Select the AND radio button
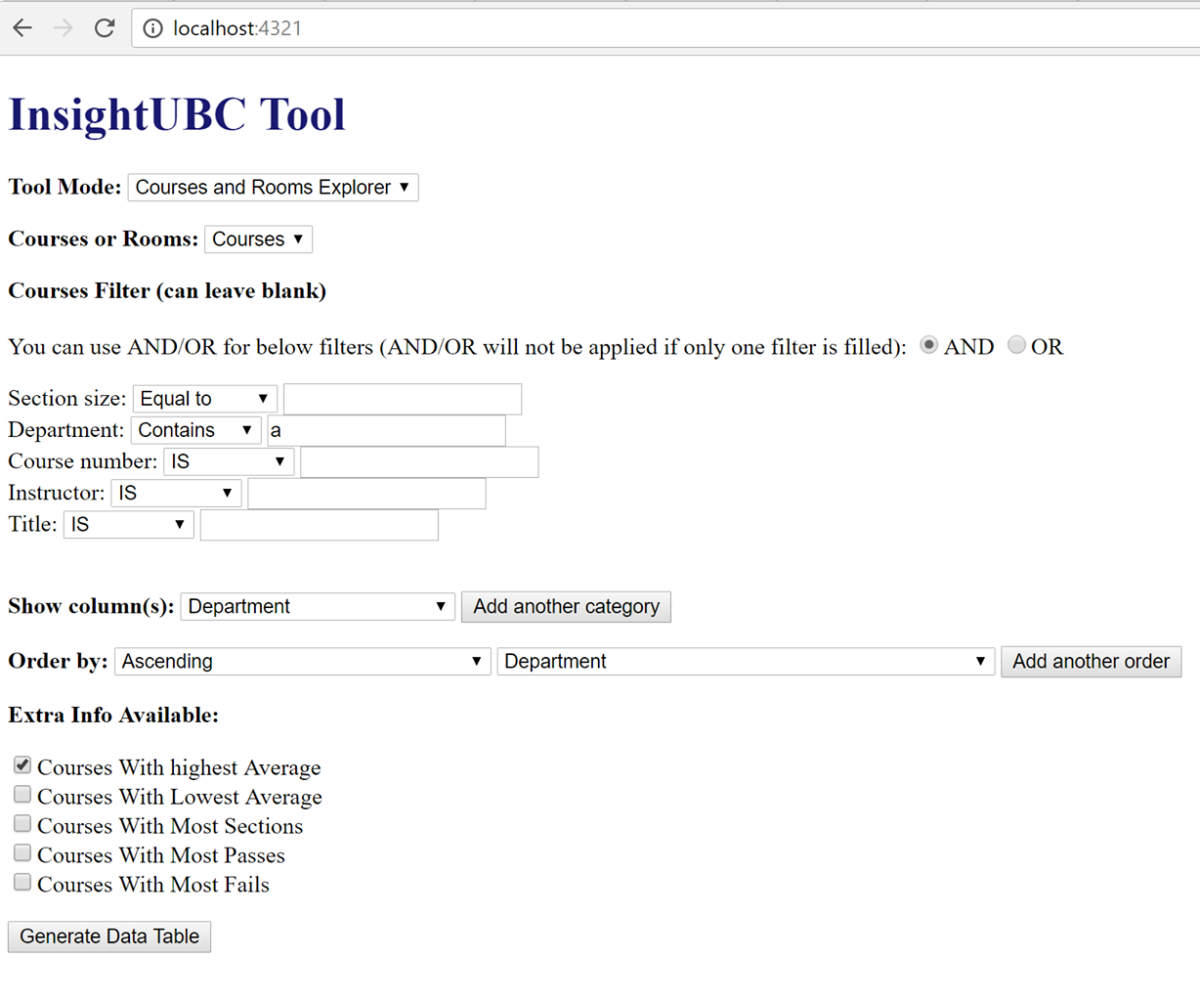The width and height of the screenshot is (1200, 1001). pos(929,345)
